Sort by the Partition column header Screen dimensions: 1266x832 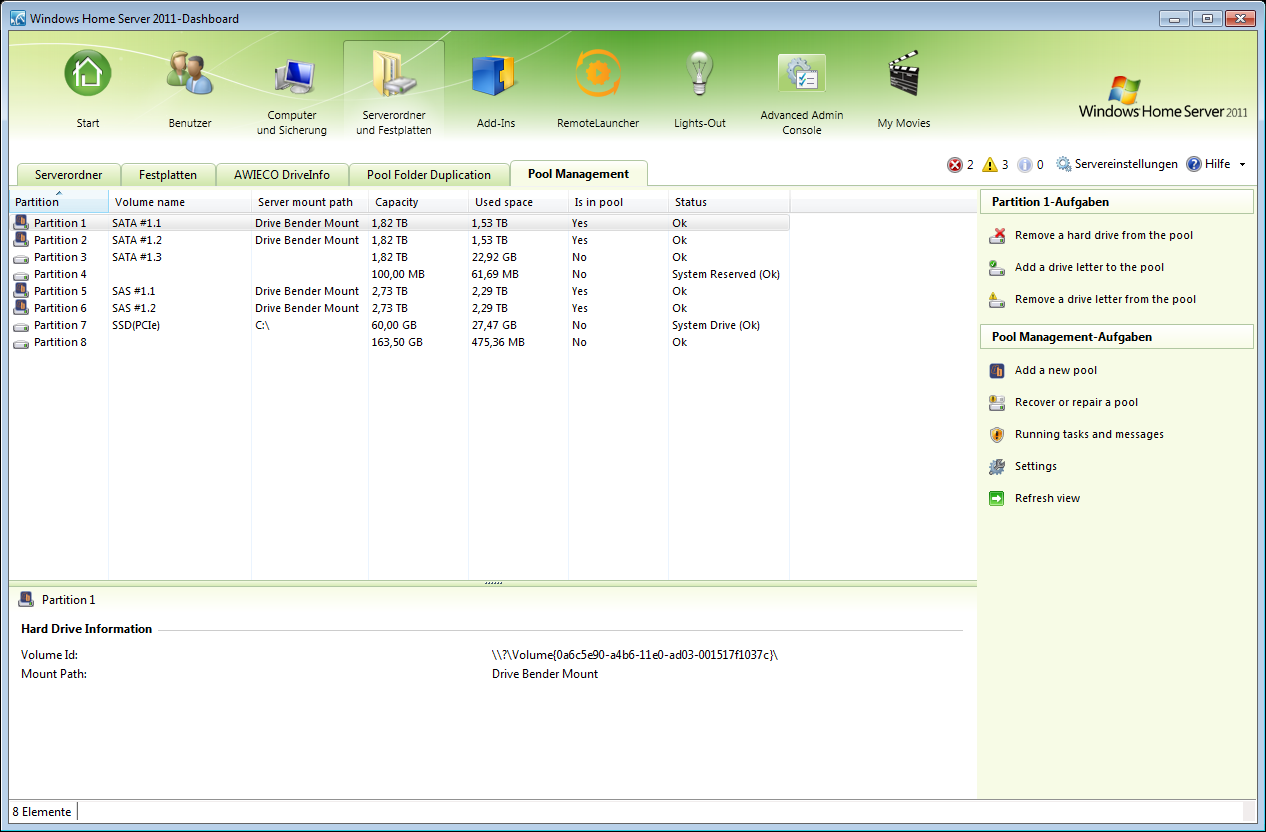pyautogui.click(x=59, y=202)
